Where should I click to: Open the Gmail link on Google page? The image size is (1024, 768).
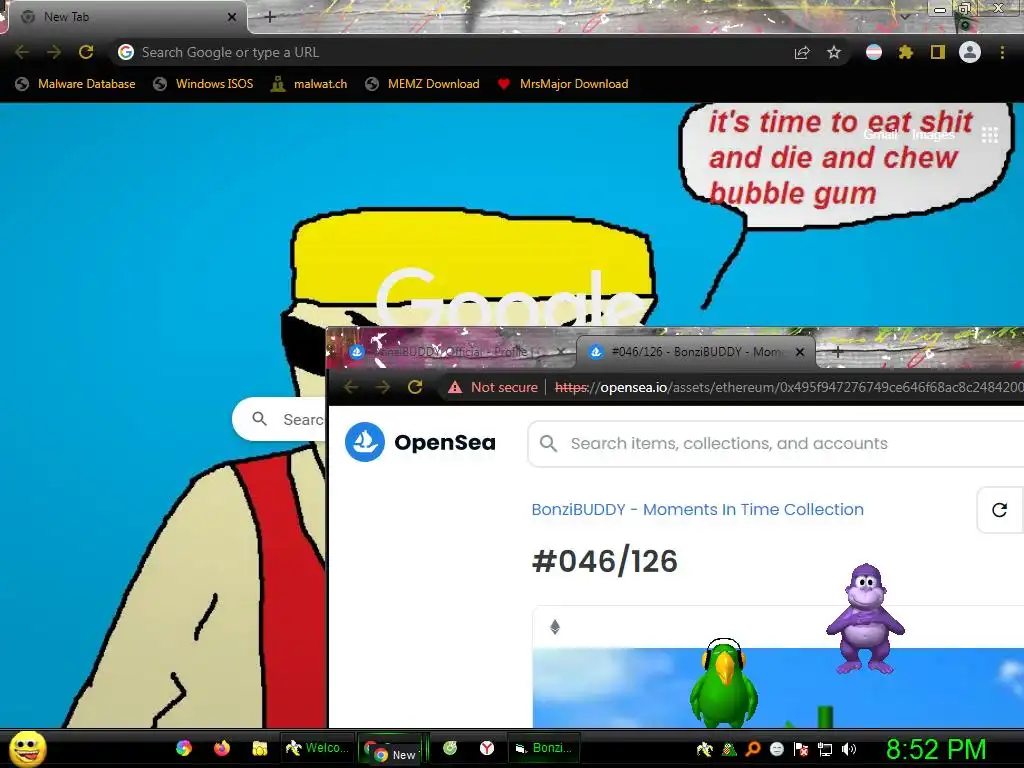881,135
